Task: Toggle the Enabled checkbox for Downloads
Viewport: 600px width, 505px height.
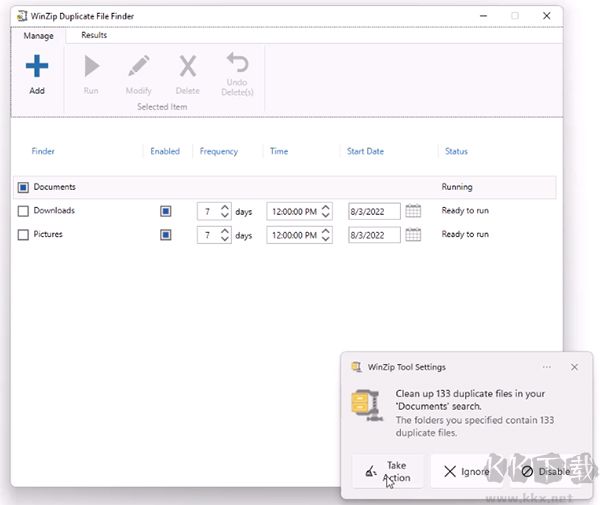Action: (x=165, y=211)
